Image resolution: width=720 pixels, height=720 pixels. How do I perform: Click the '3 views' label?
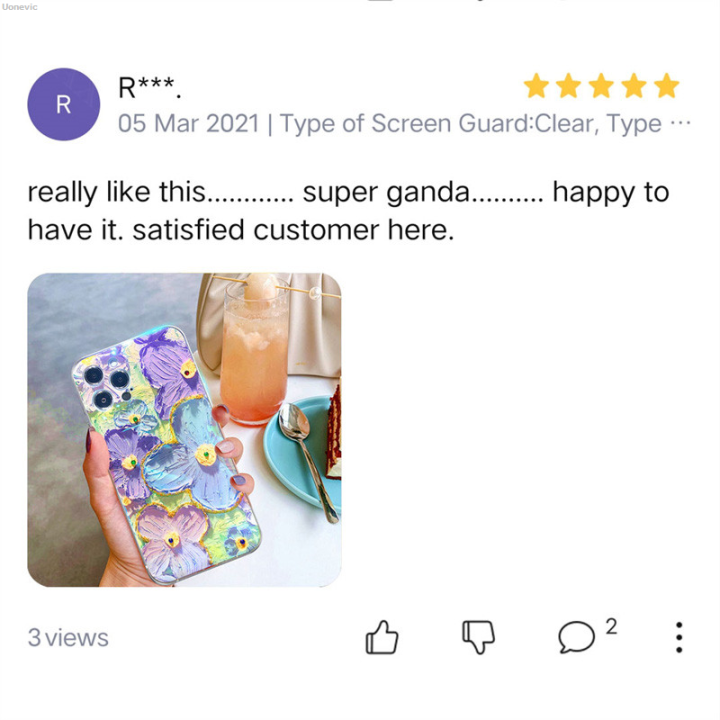click(68, 637)
